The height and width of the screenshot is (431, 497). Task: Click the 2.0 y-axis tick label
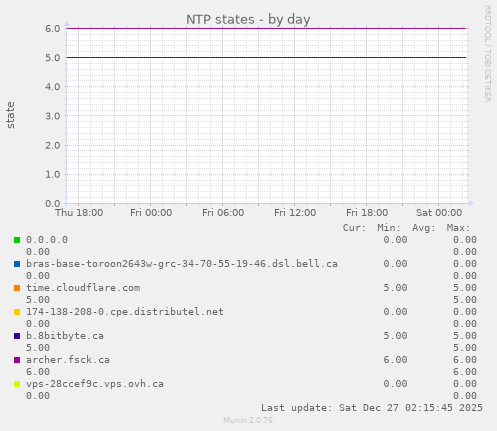point(53,145)
